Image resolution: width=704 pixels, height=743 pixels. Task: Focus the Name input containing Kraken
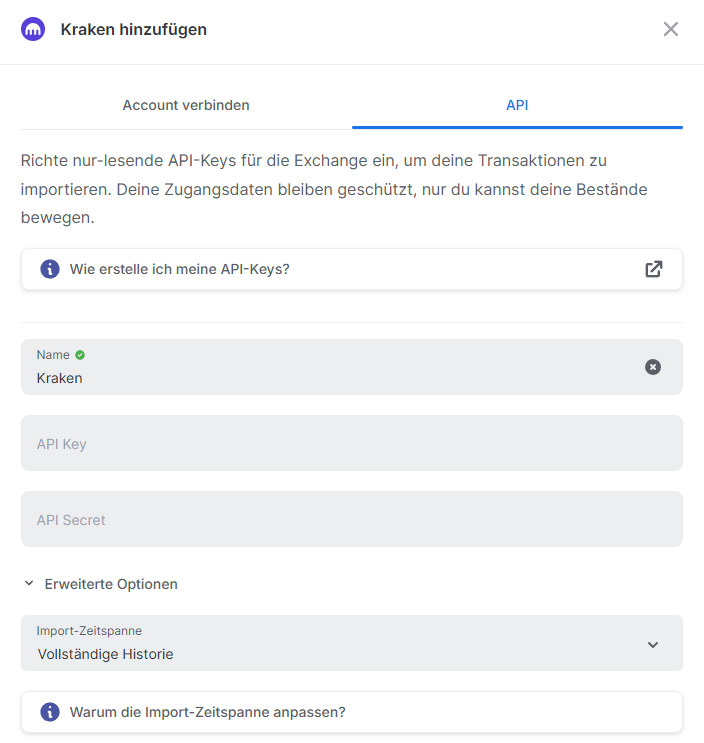(x=352, y=367)
